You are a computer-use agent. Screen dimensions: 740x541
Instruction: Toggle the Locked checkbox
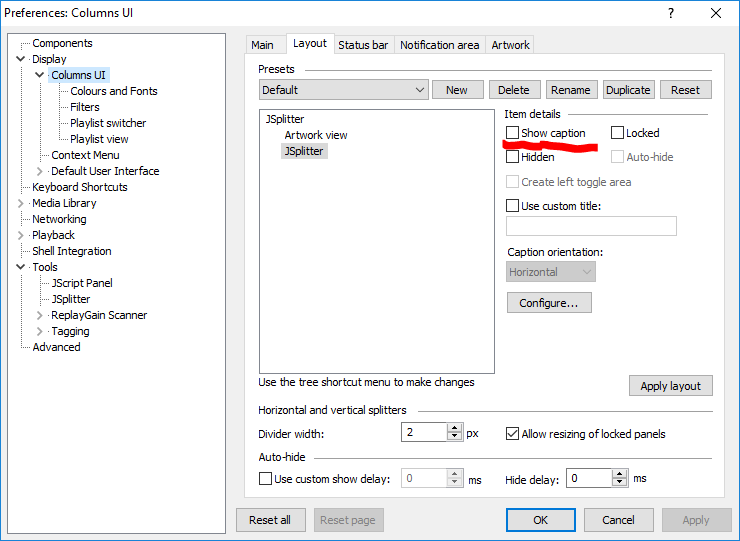(x=618, y=133)
